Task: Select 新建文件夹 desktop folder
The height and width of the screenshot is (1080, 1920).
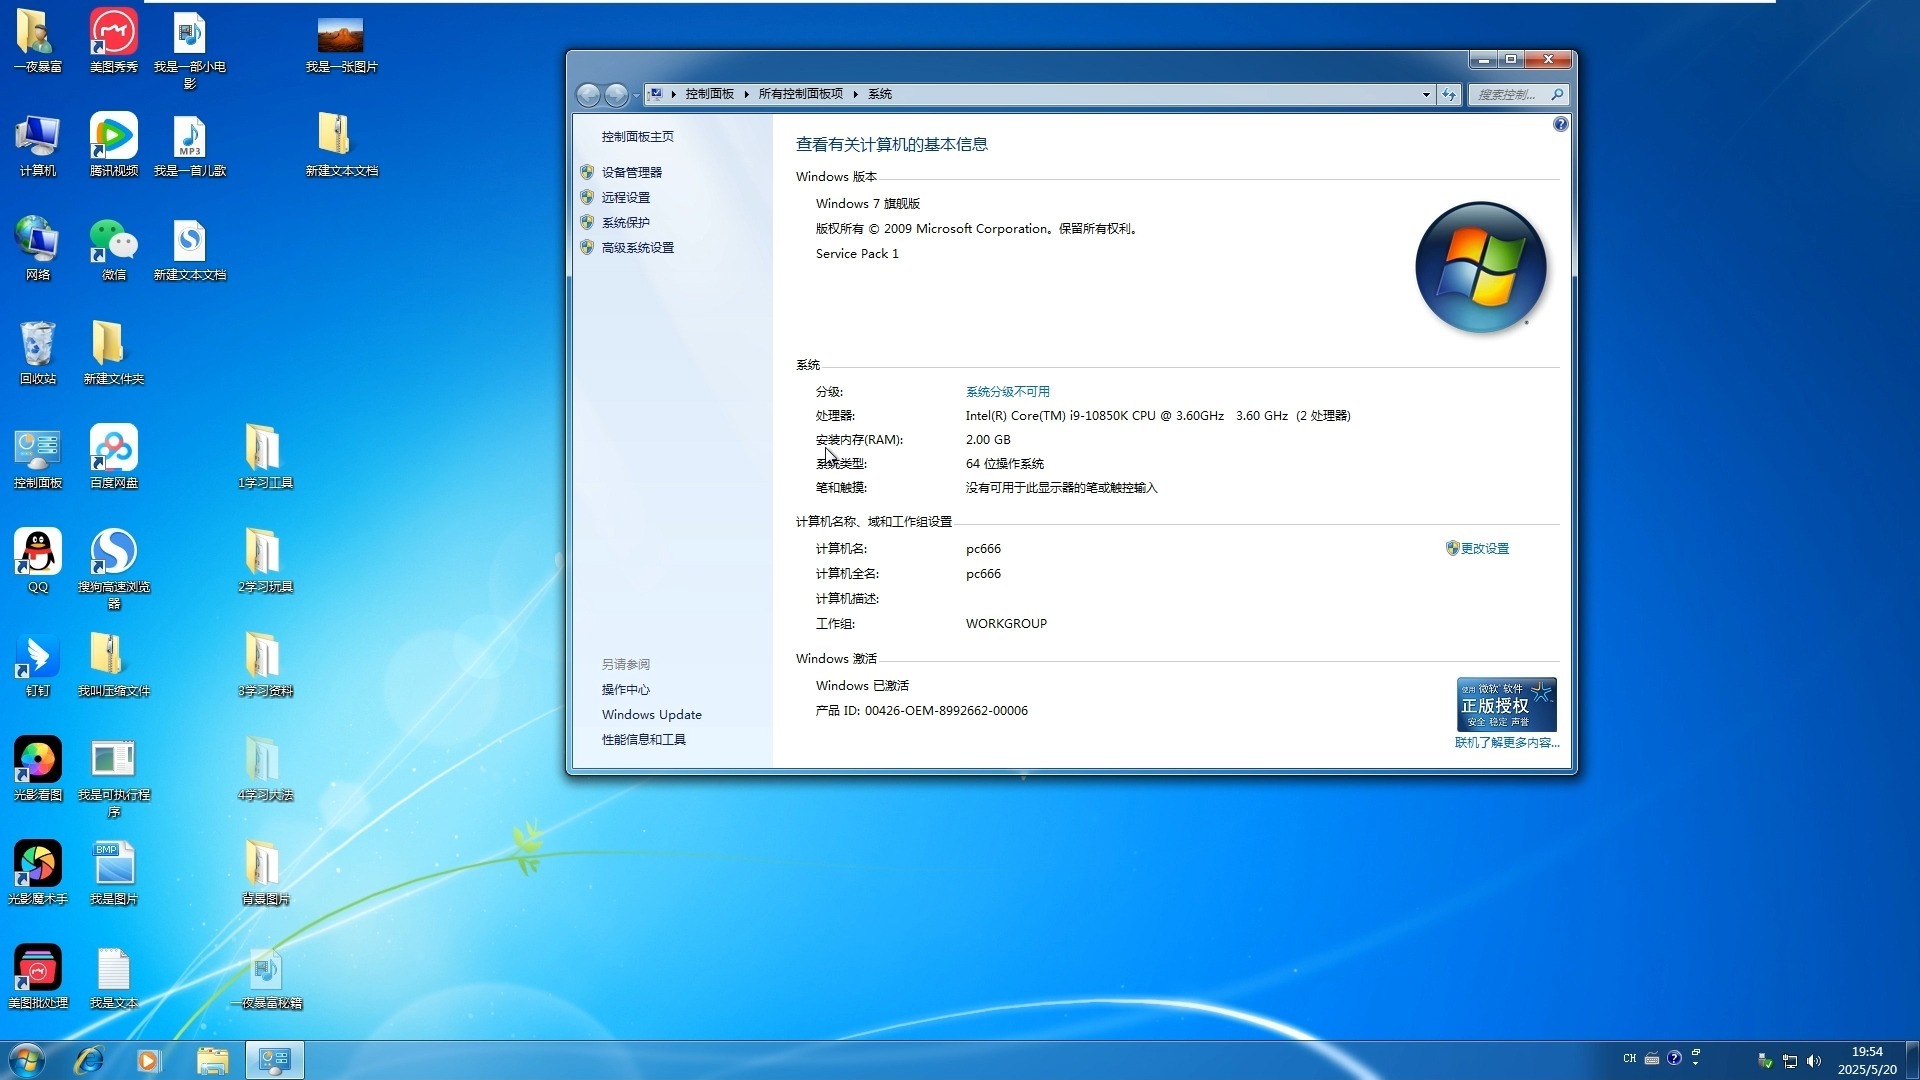Action: (x=113, y=354)
